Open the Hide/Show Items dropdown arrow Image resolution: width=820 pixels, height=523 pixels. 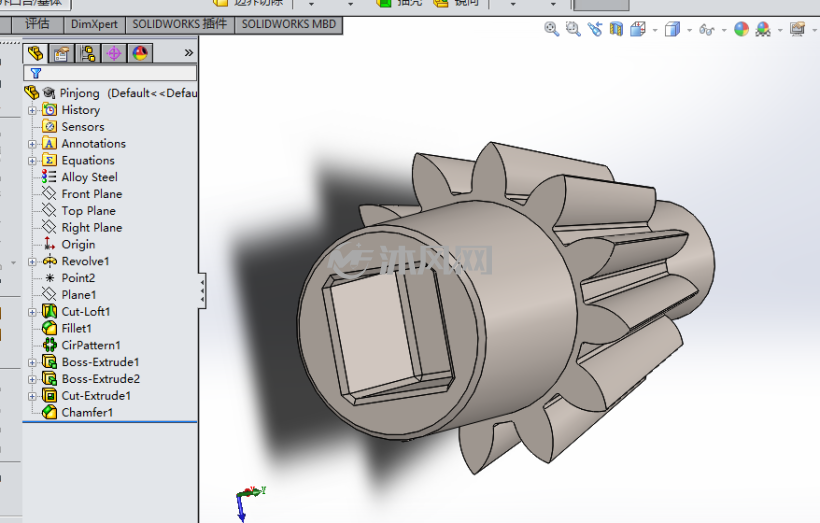(724, 30)
